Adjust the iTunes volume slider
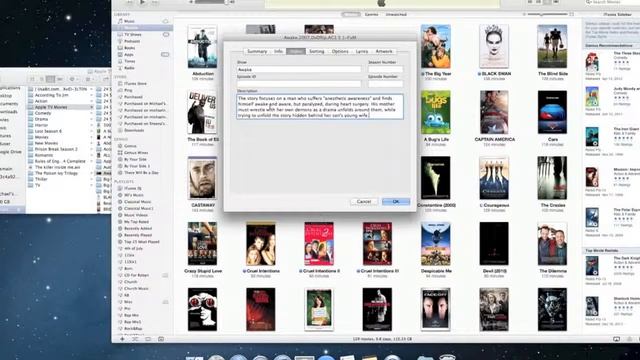 tap(212, 2)
